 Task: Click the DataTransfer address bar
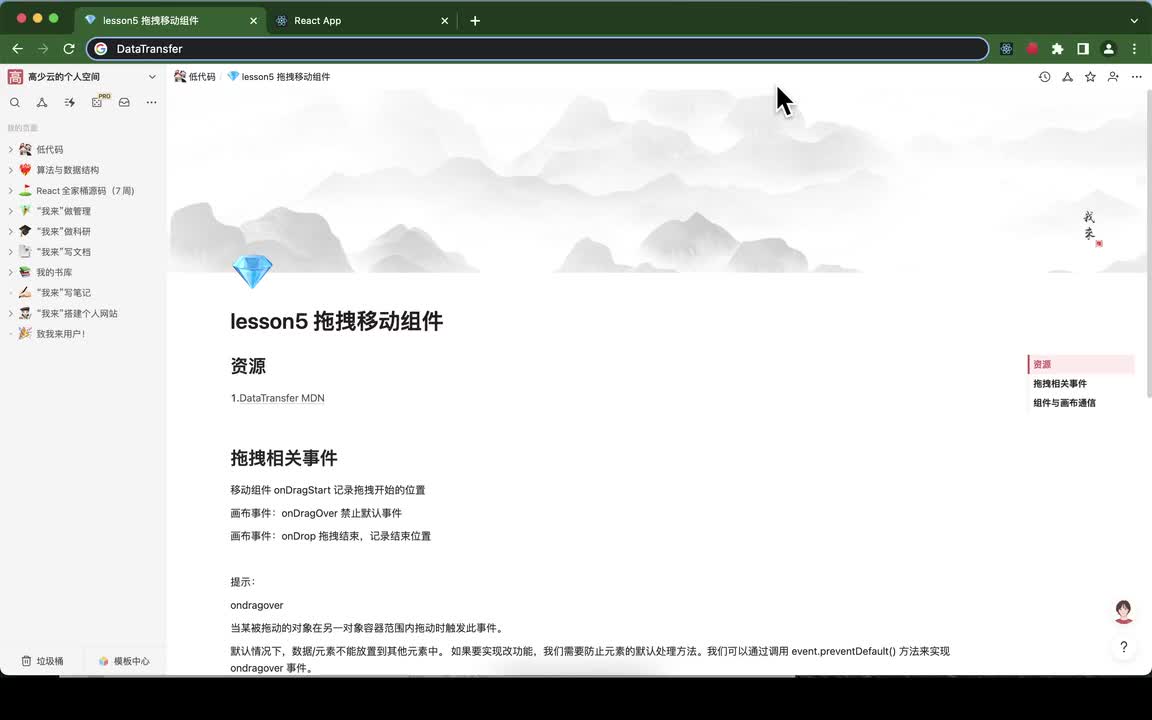[x=538, y=48]
